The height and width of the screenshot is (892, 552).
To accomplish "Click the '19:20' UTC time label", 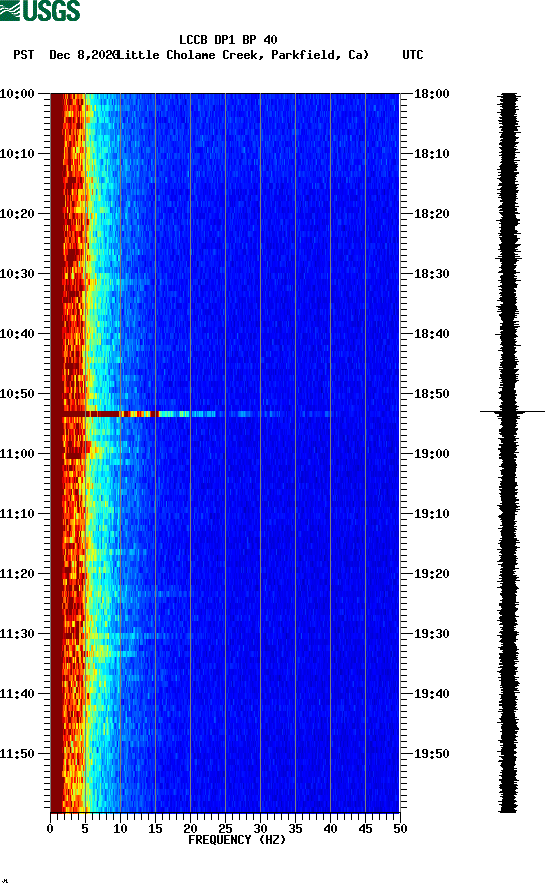I will 432,573.
